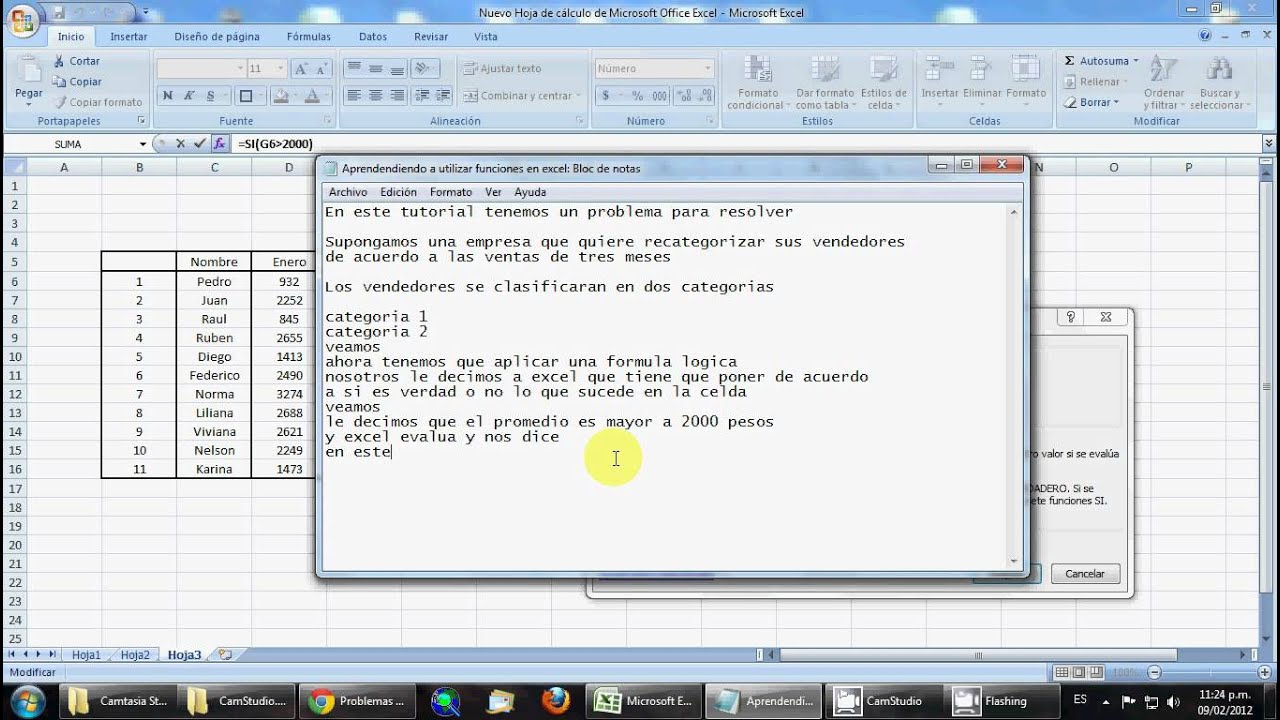
Task: Open Ordenar y filtrar
Action: [x=1163, y=83]
